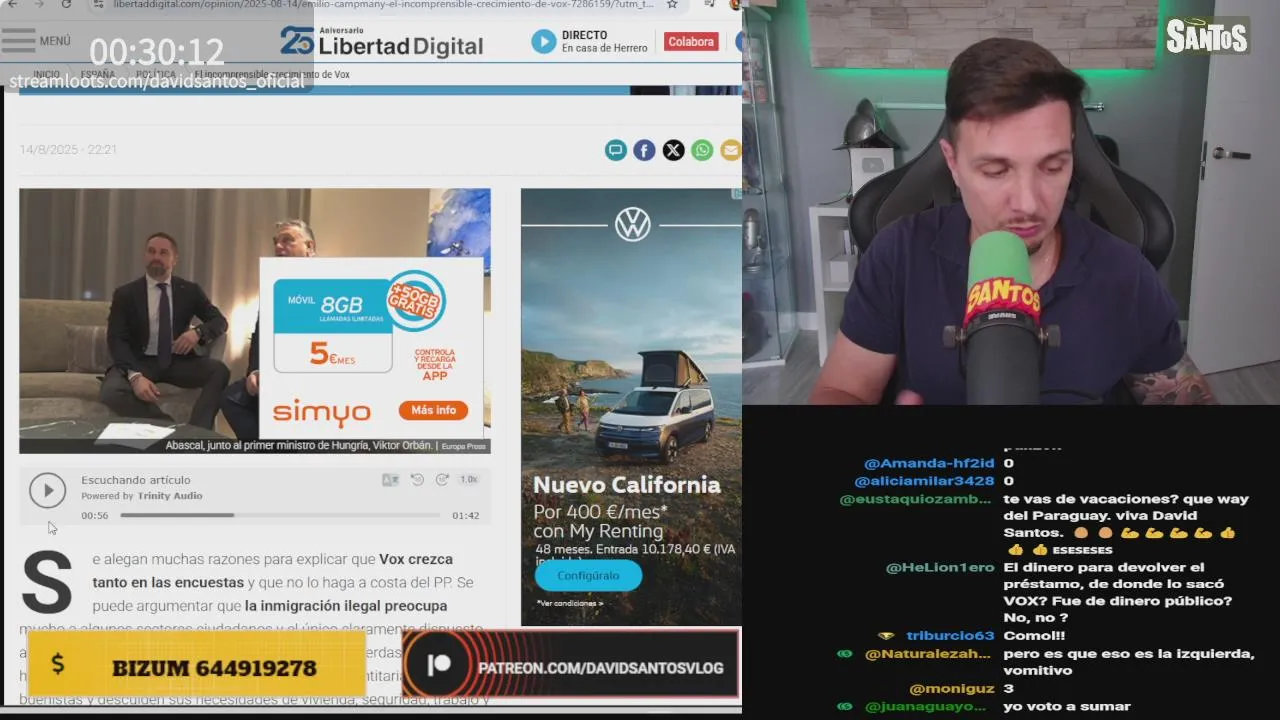Share article by email icon

pyautogui.click(x=731, y=150)
